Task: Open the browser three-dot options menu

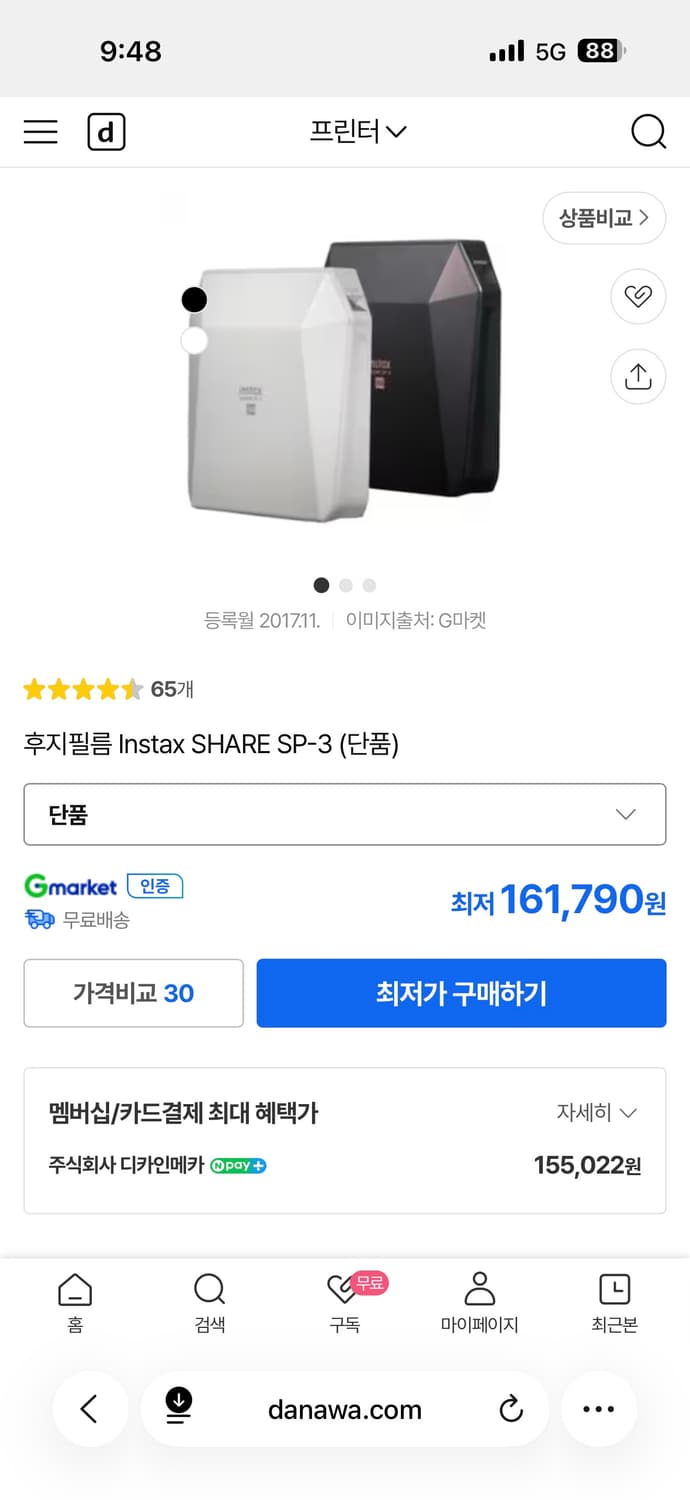Action: (x=598, y=1409)
